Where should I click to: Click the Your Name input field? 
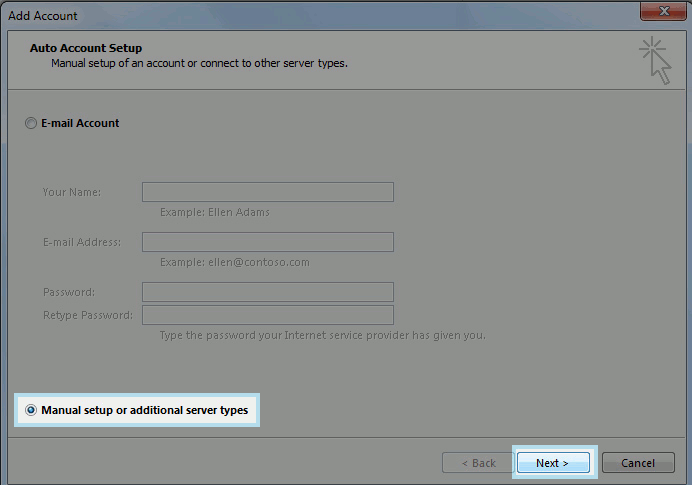tap(268, 192)
